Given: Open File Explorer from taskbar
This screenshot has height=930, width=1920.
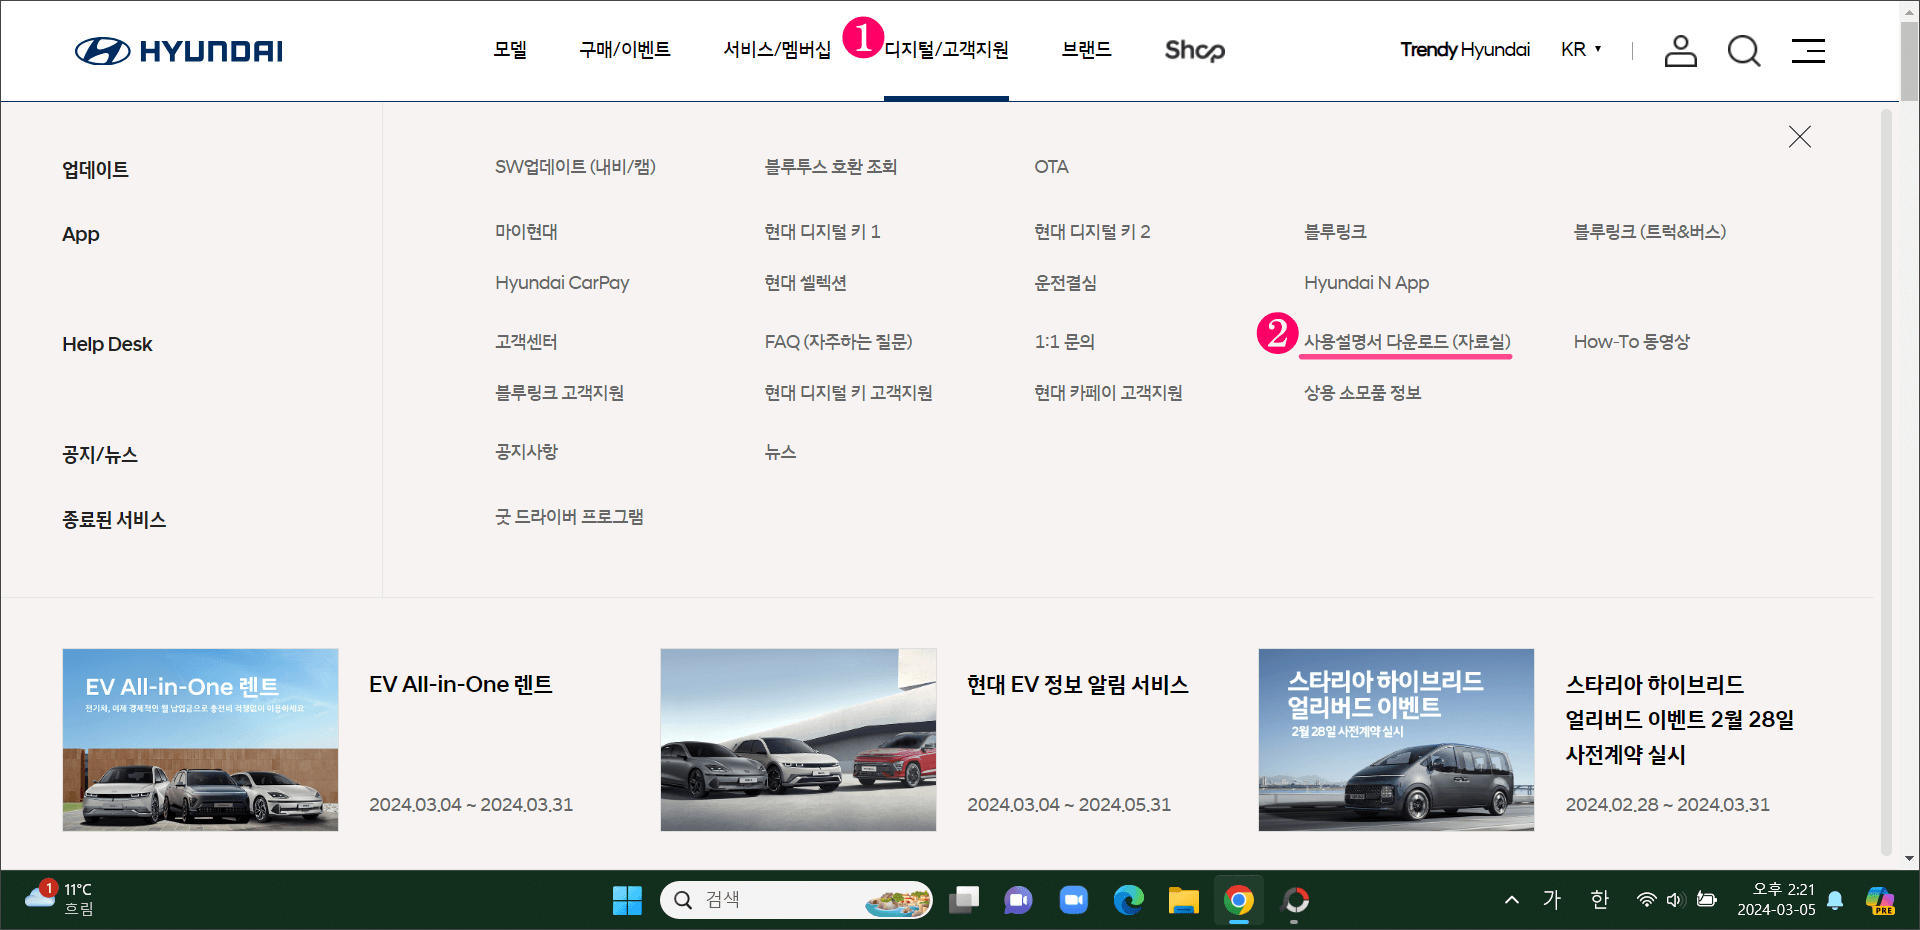Looking at the screenshot, I should coord(1183,900).
